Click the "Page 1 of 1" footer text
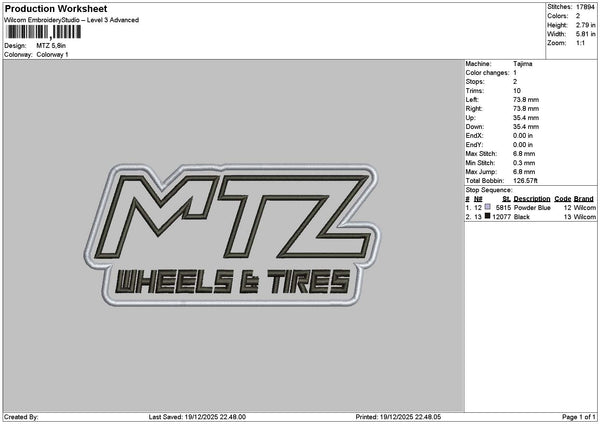 point(579,417)
